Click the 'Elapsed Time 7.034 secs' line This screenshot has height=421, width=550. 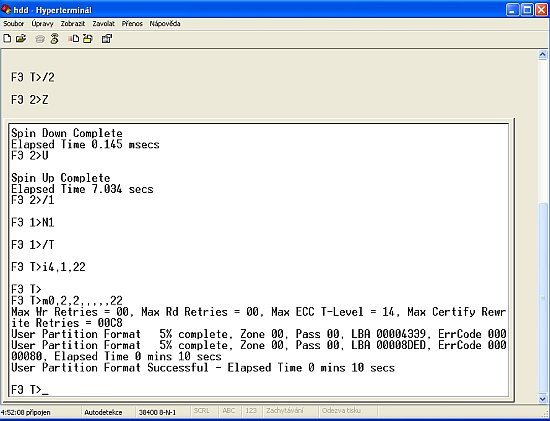[82, 189]
